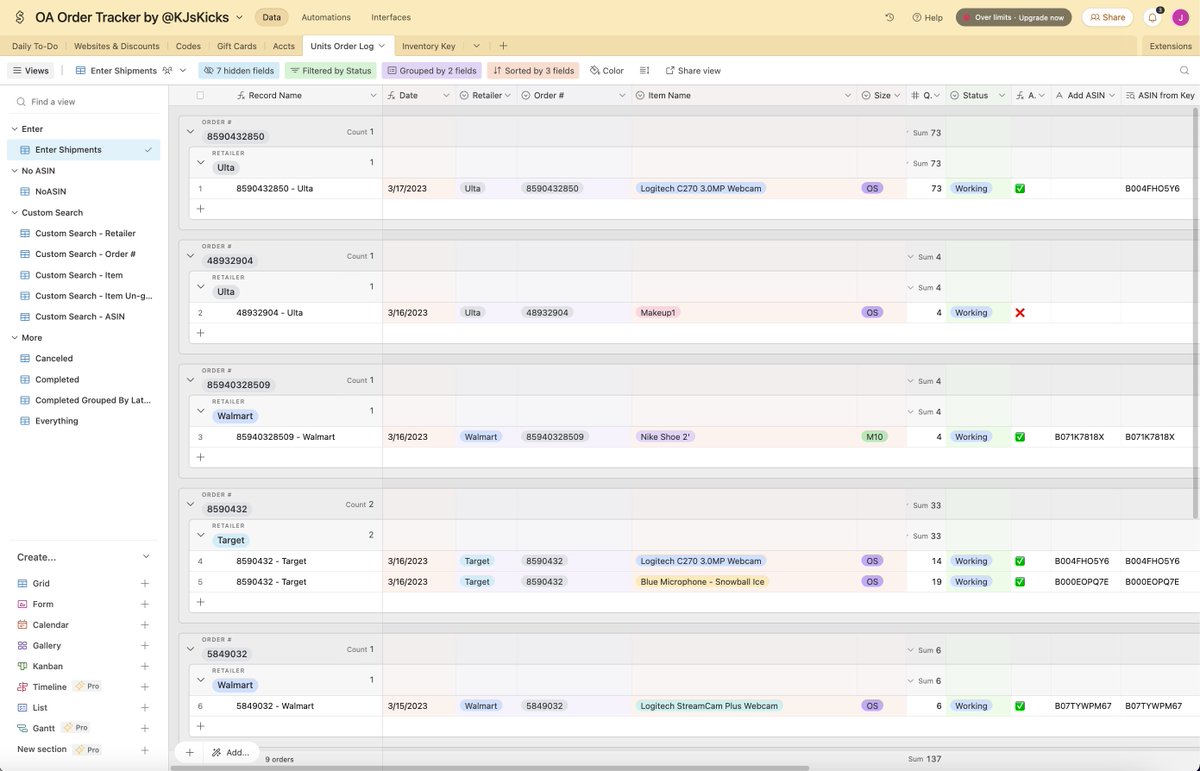Screen dimensions: 1200x771
Task: Click the Upgrade now button
Action: pos(1013,17)
